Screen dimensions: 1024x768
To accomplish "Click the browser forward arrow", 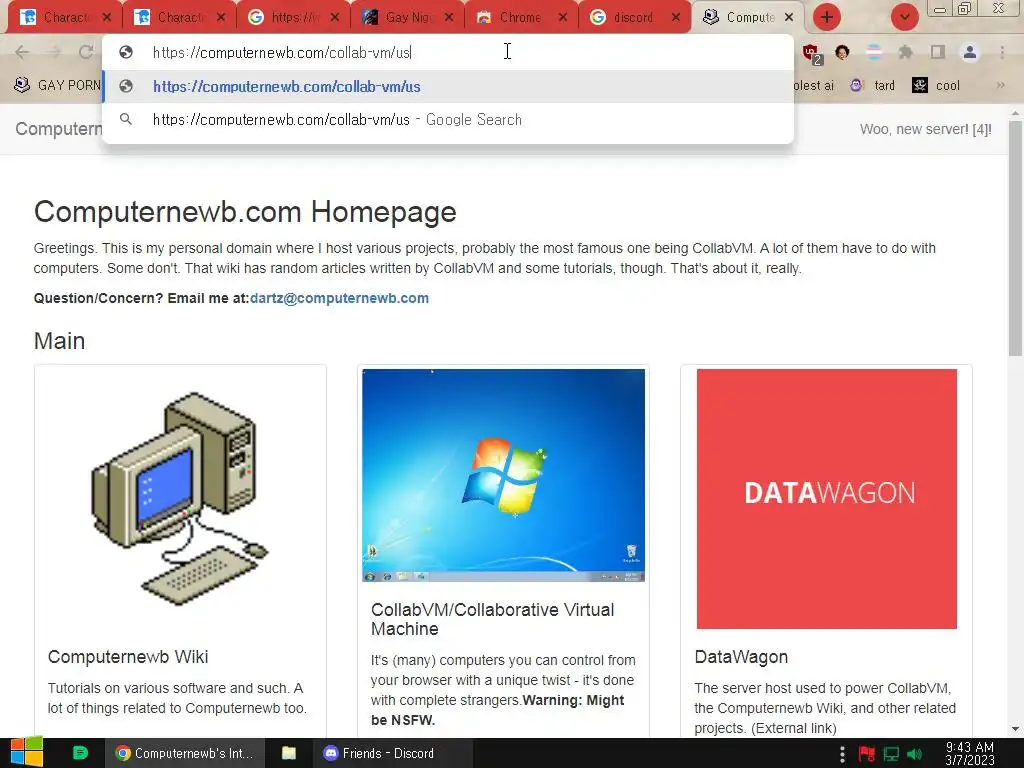I will point(54,52).
